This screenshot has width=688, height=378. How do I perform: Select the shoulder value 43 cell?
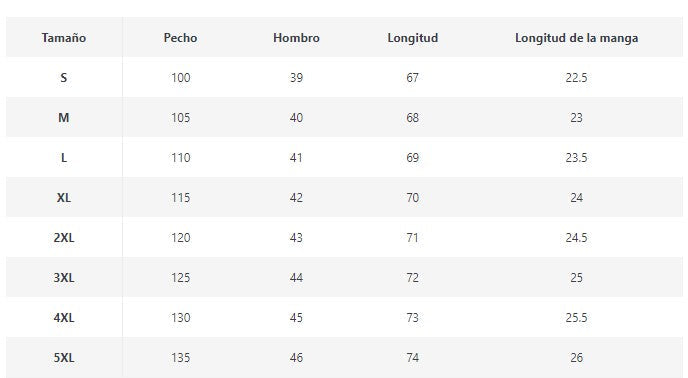296,238
